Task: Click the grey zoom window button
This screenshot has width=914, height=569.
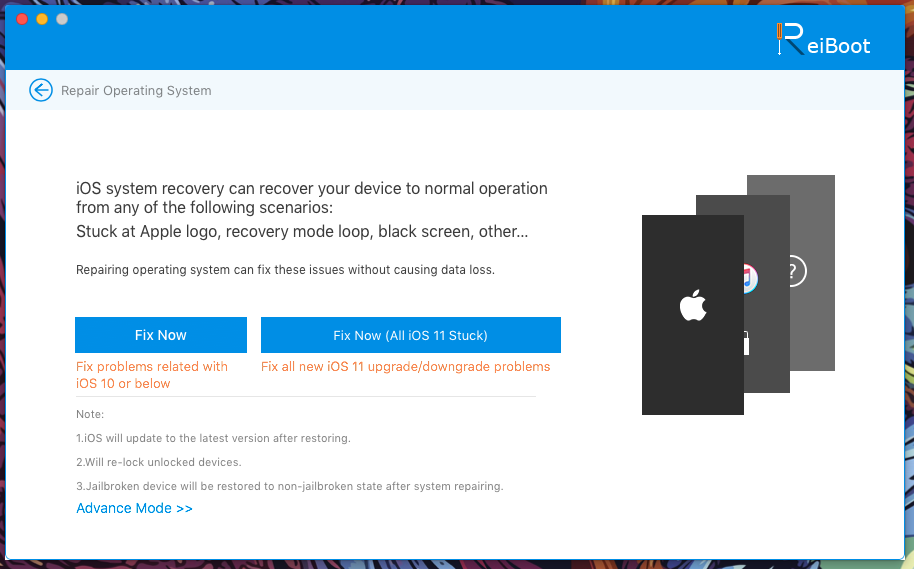Action: pyautogui.click(x=62, y=19)
